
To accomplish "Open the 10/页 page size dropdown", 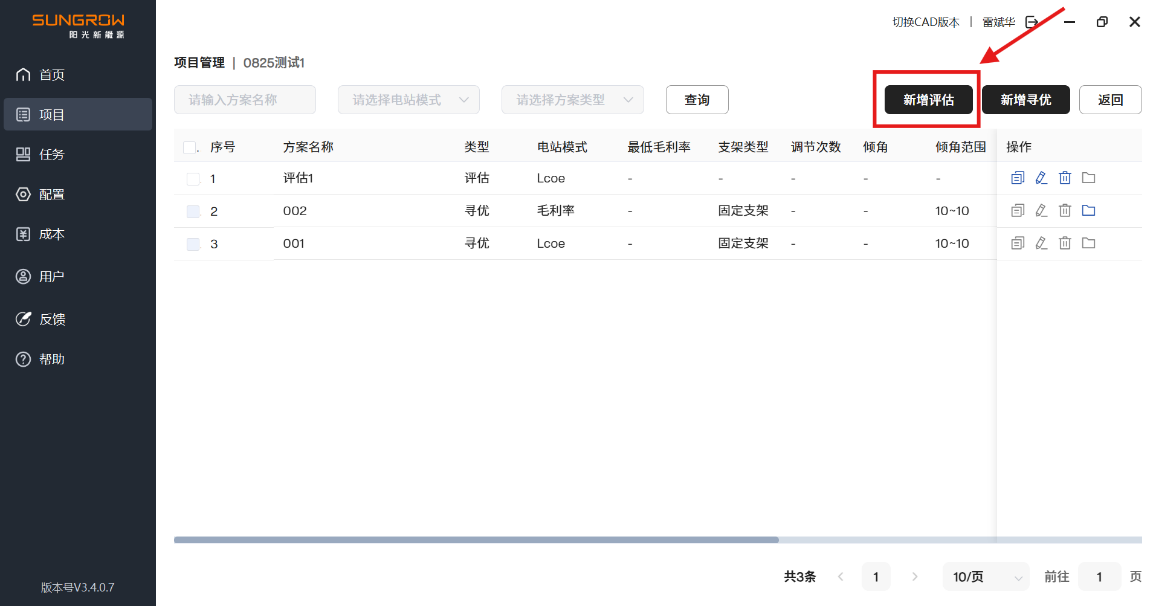I will [985, 577].
